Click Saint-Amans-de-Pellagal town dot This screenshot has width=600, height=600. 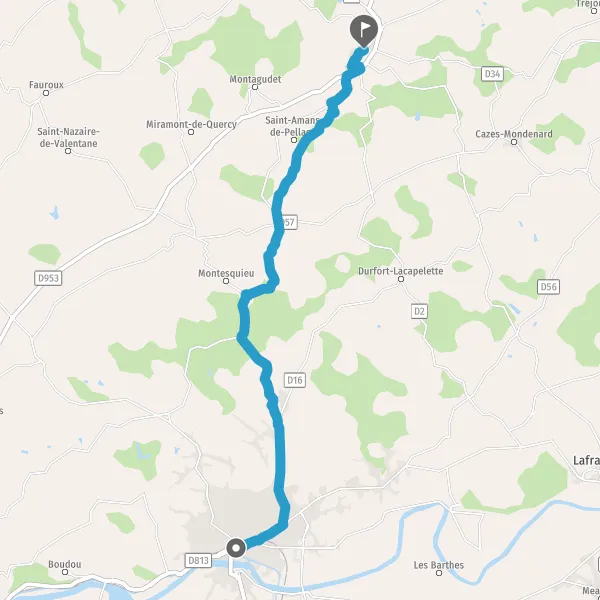coord(294,140)
